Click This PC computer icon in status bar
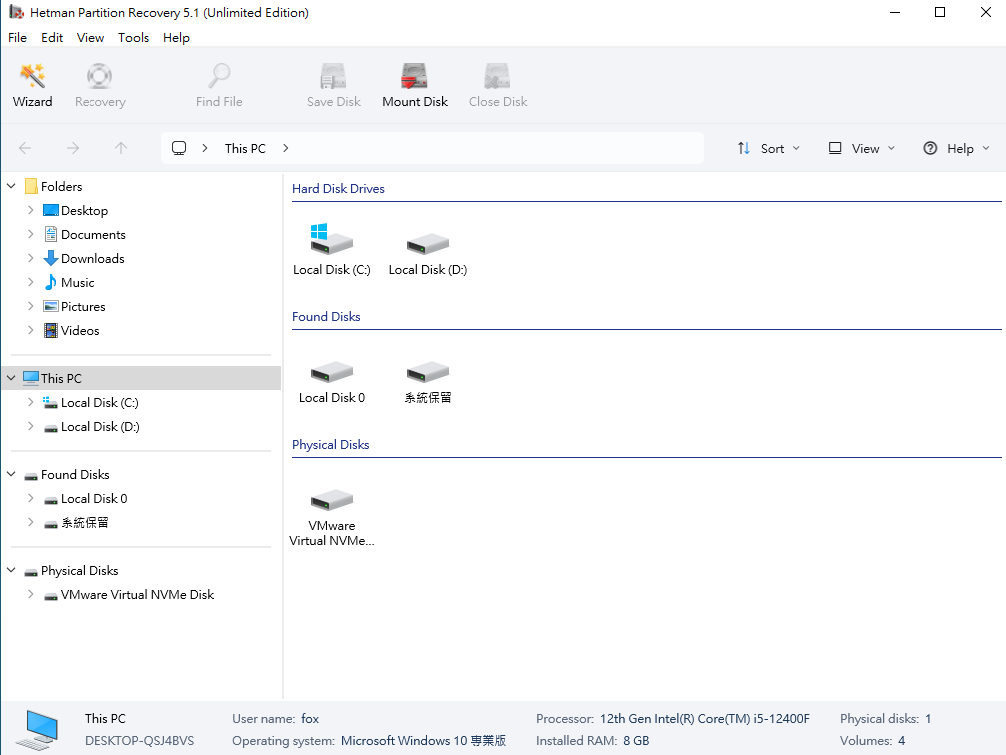 click(x=38, y=729)
